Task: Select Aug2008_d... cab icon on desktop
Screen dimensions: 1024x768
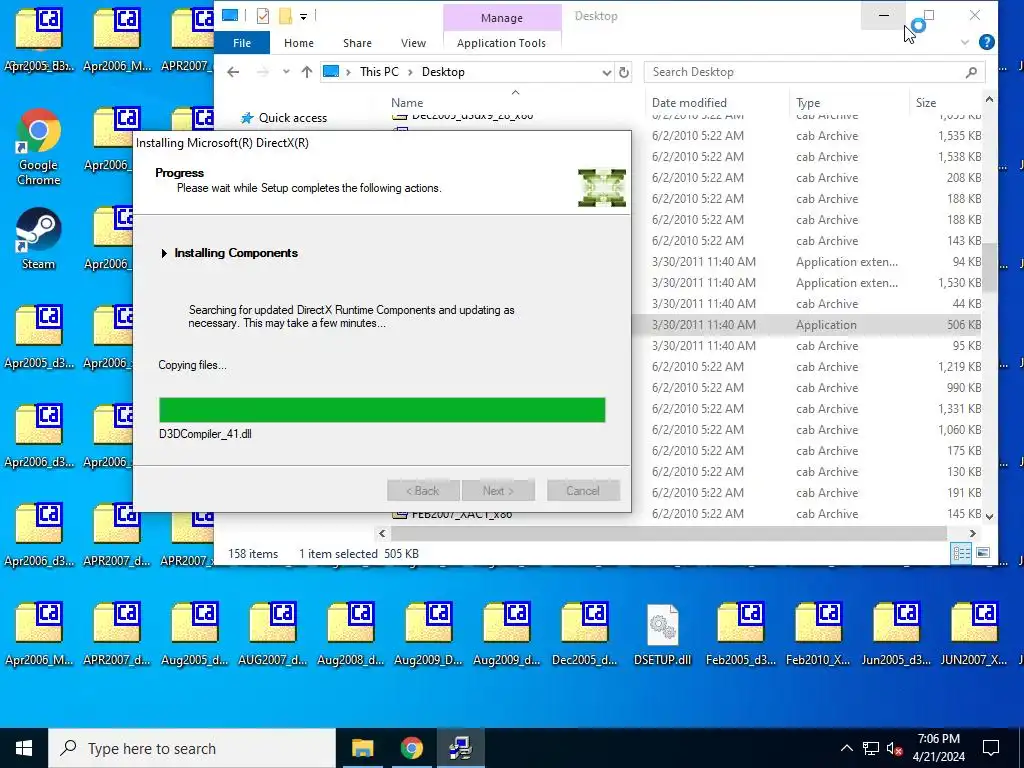Action: 351,633
